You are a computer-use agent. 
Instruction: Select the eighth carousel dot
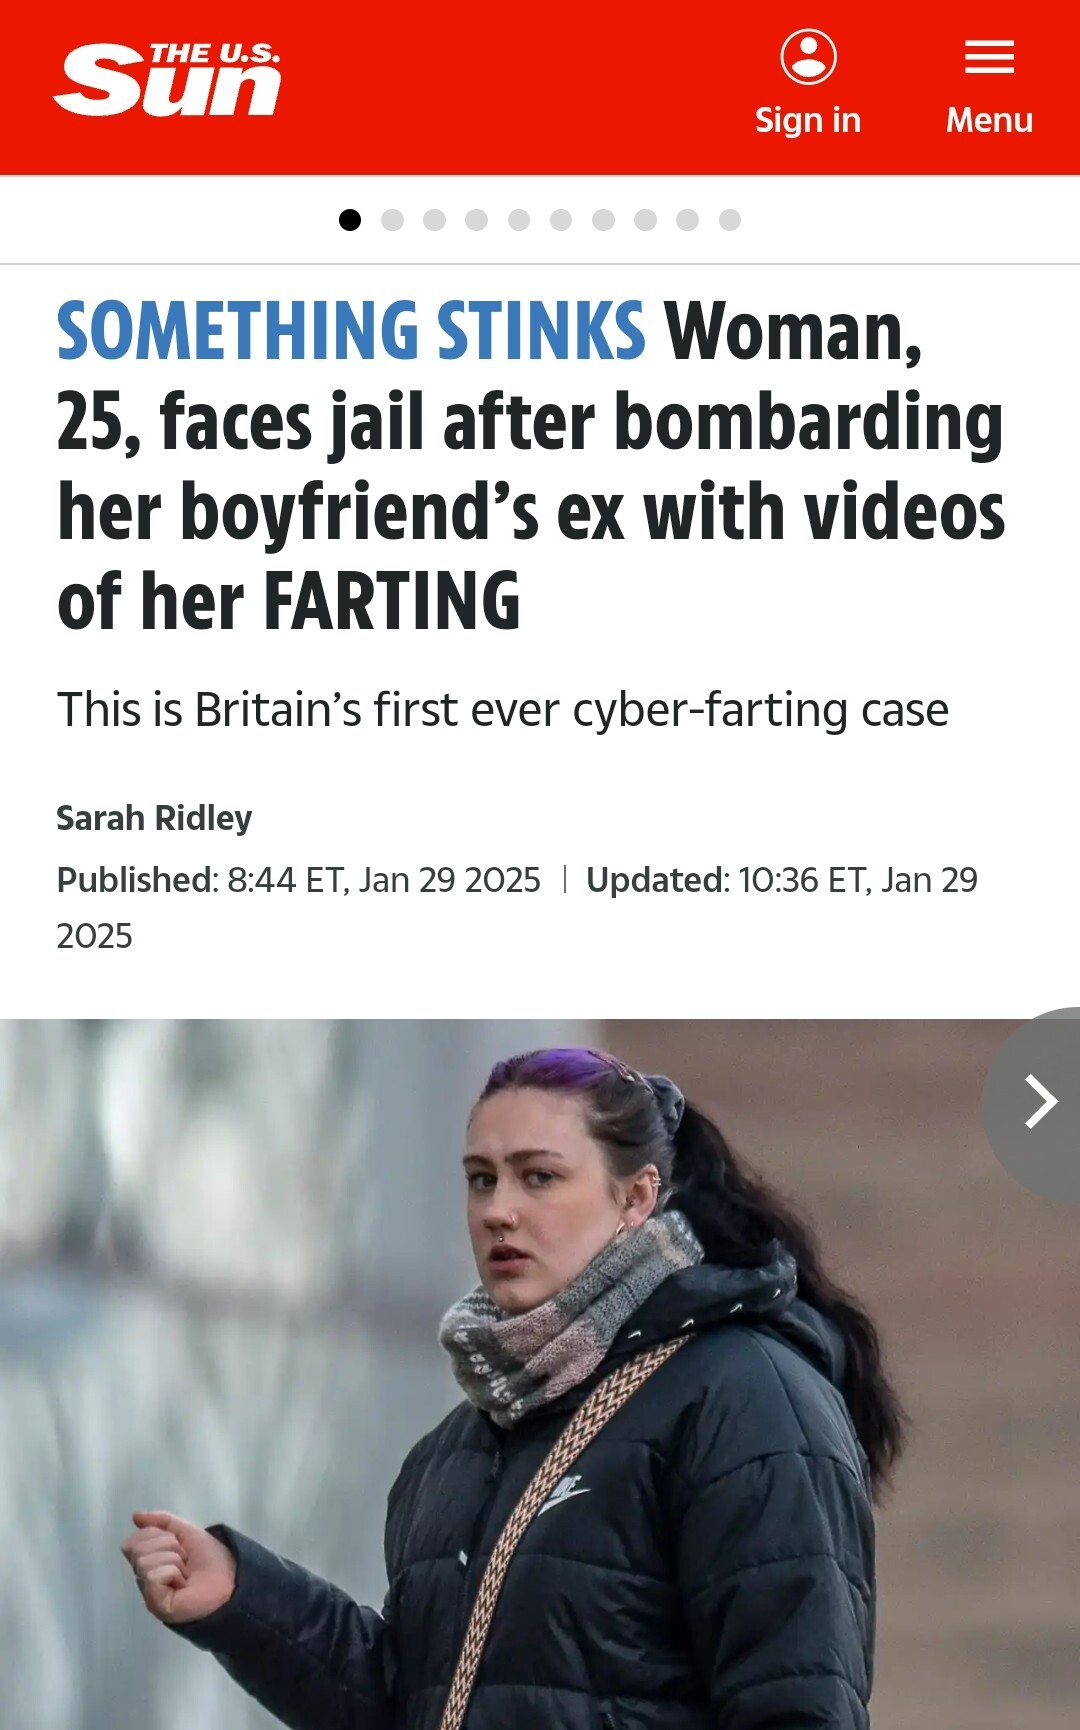(645, 220)
